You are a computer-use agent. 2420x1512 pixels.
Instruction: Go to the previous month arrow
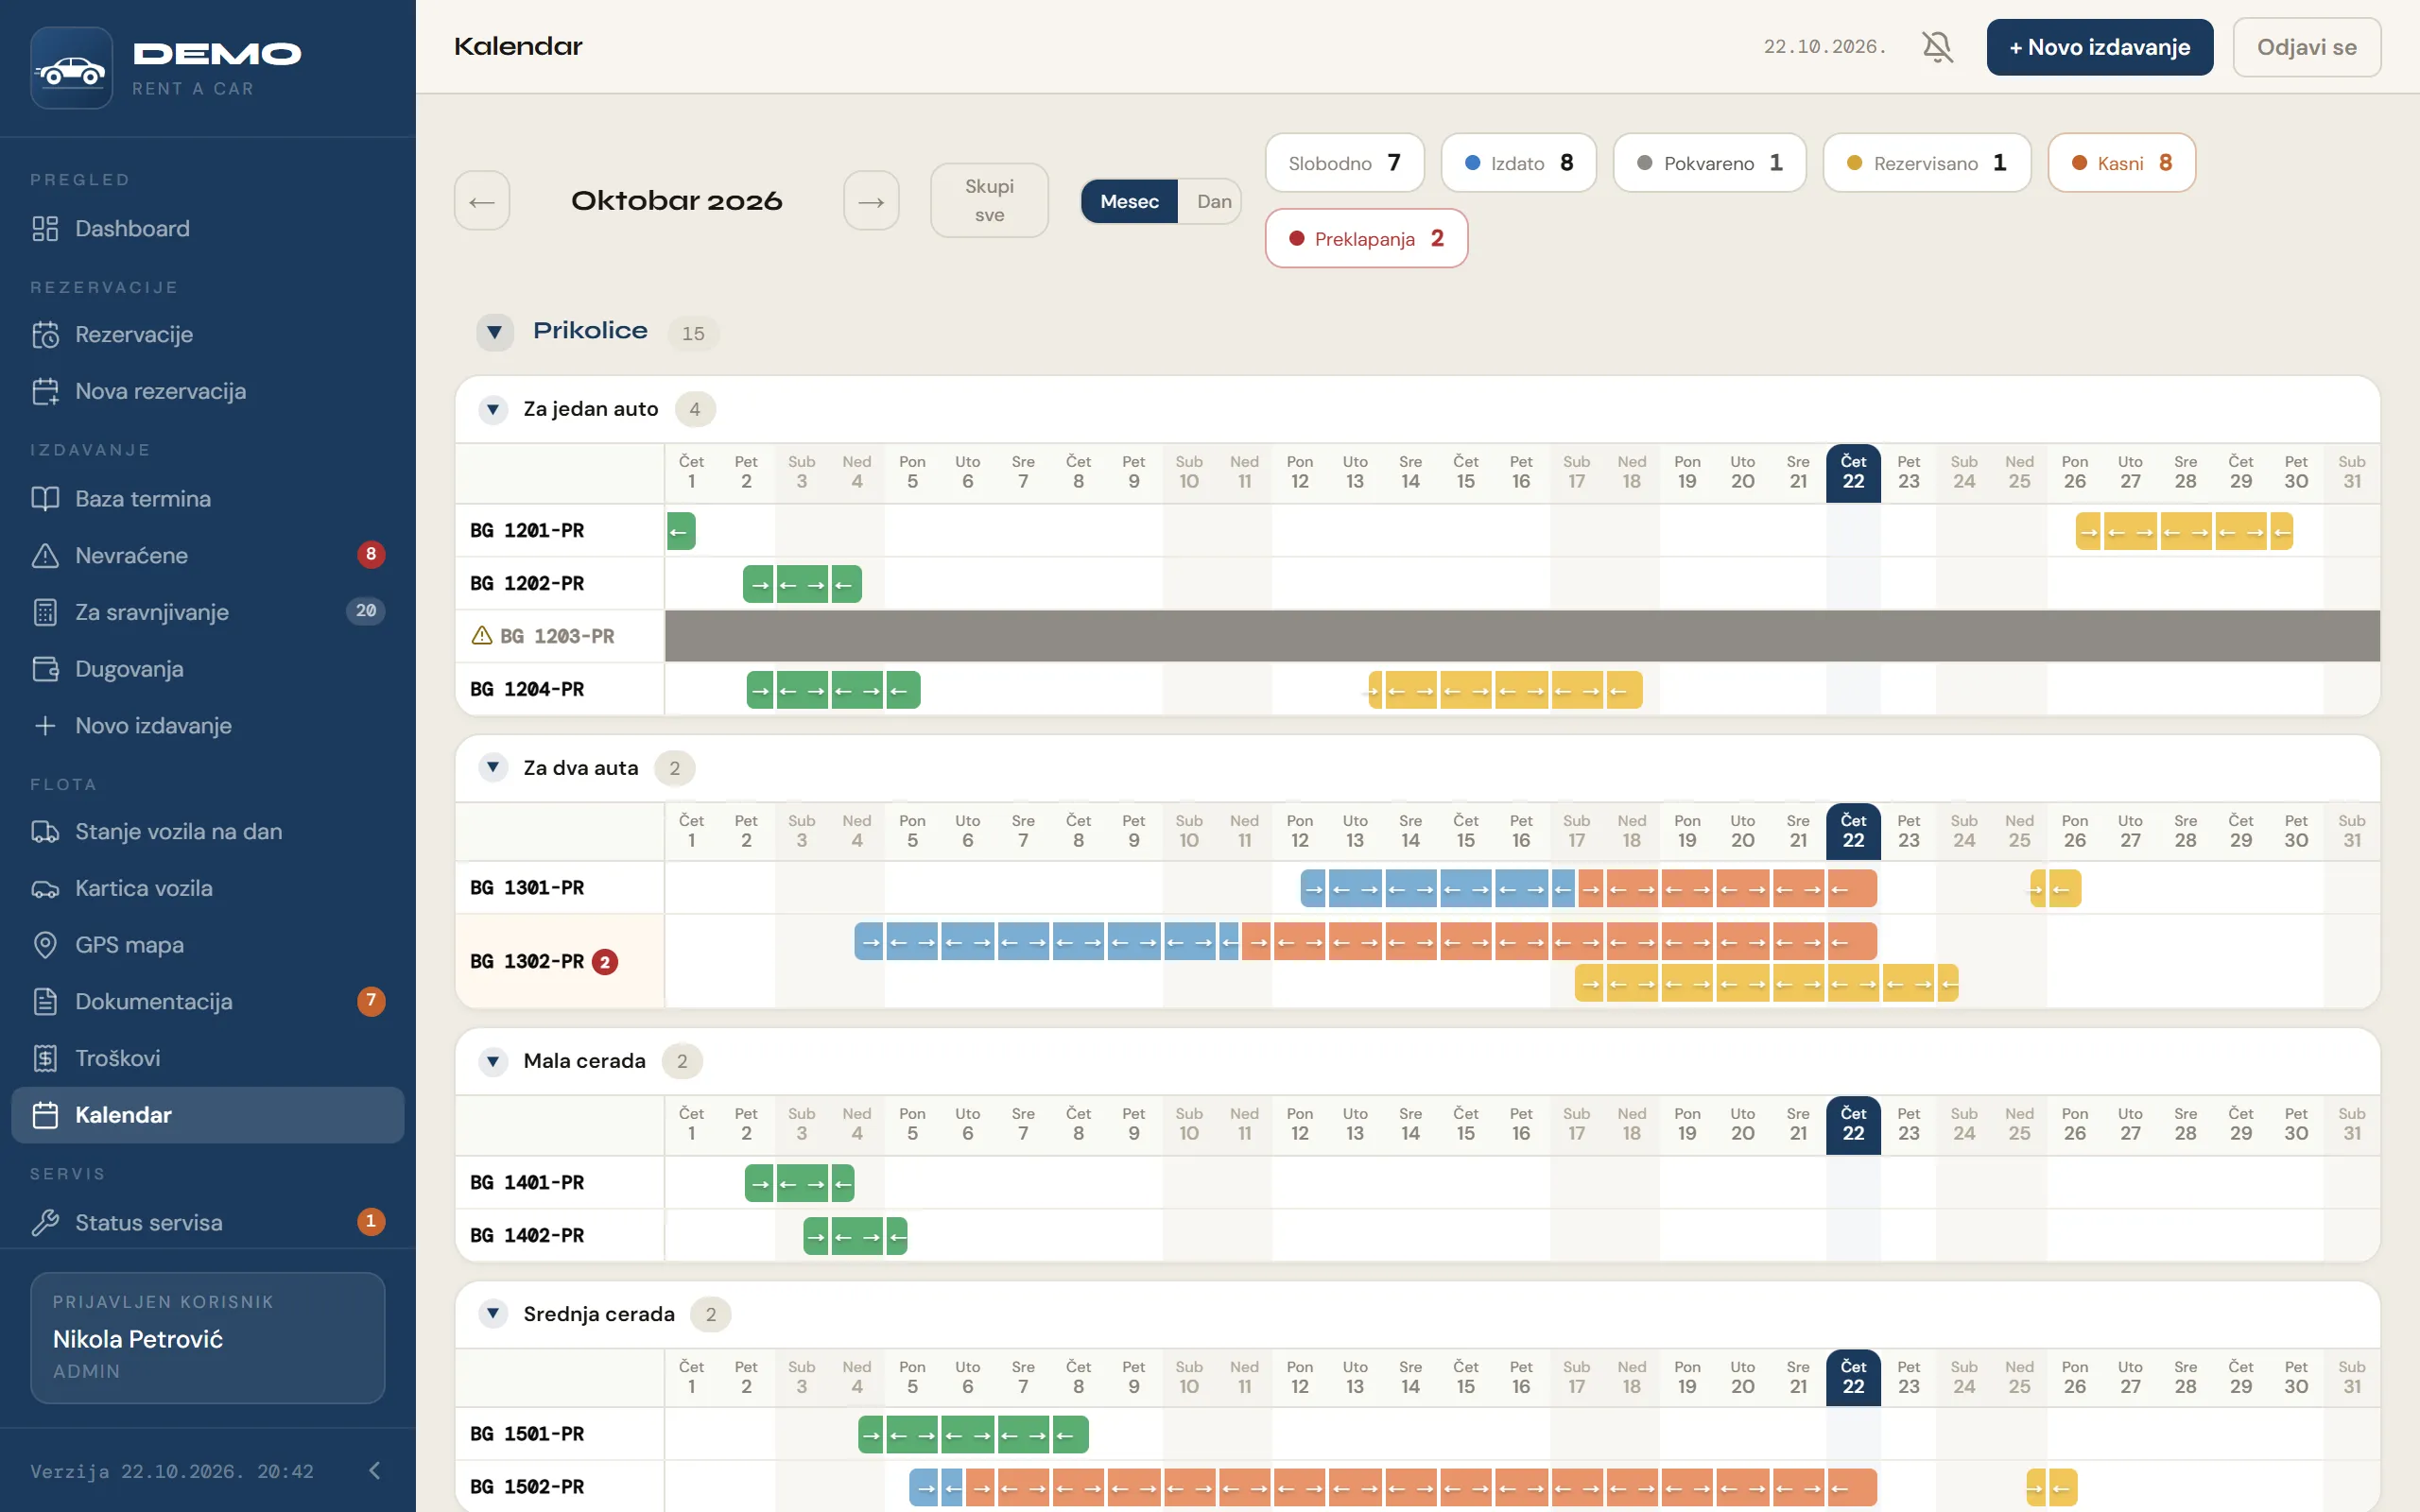click(482, 201)
